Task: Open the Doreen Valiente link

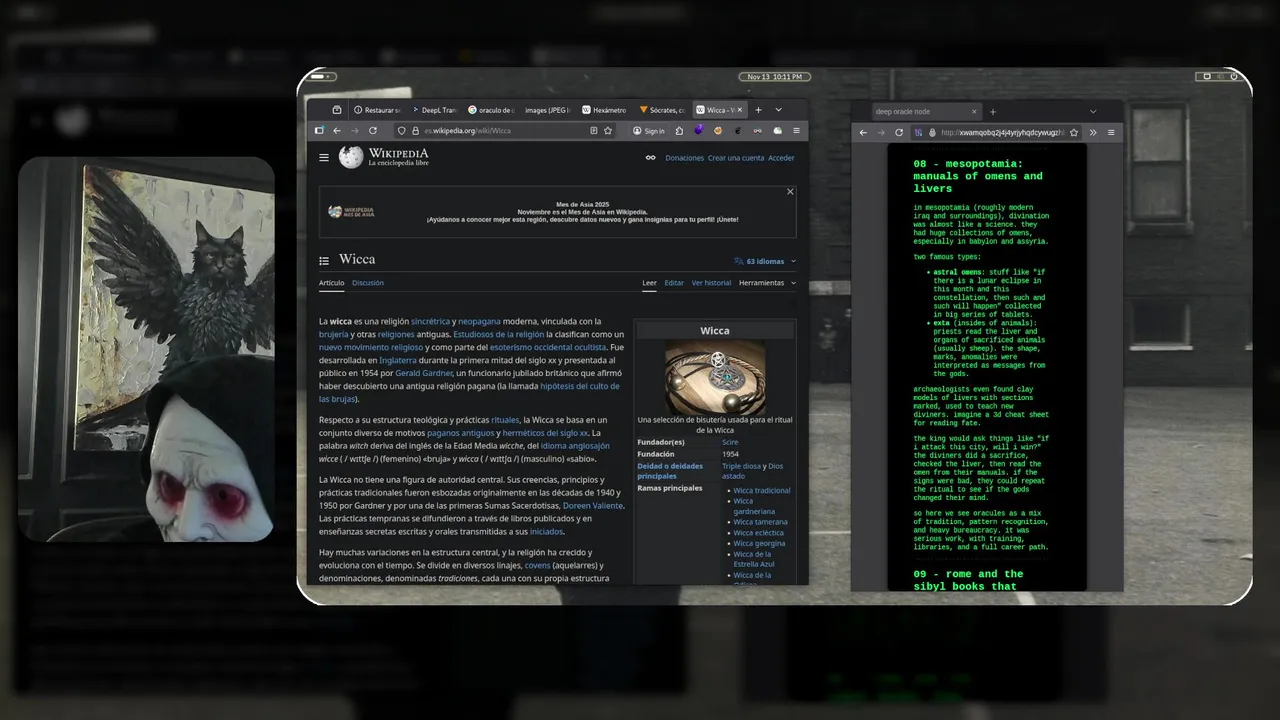Action: tap(592, 505)
